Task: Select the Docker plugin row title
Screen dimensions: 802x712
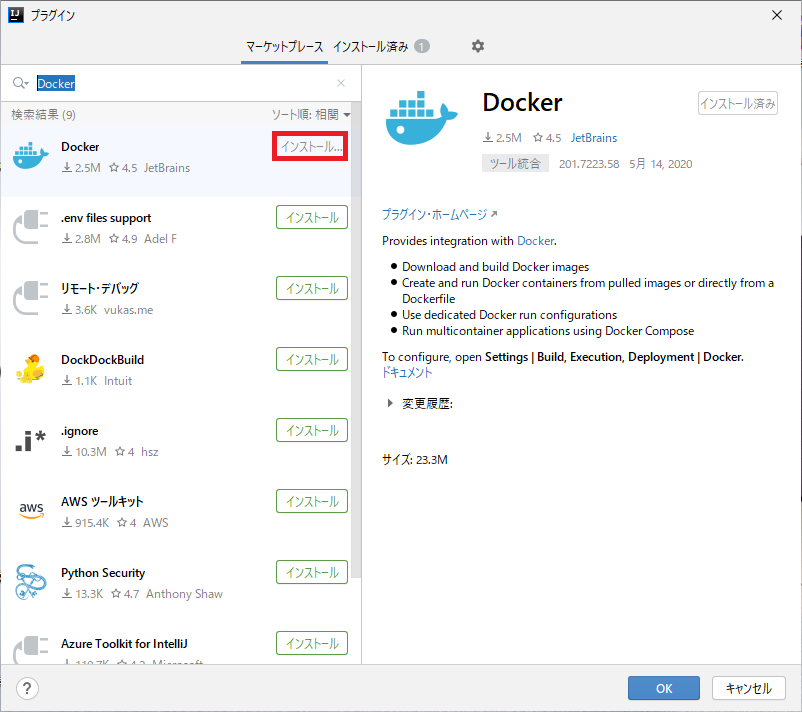Action: tap(80, 147)
